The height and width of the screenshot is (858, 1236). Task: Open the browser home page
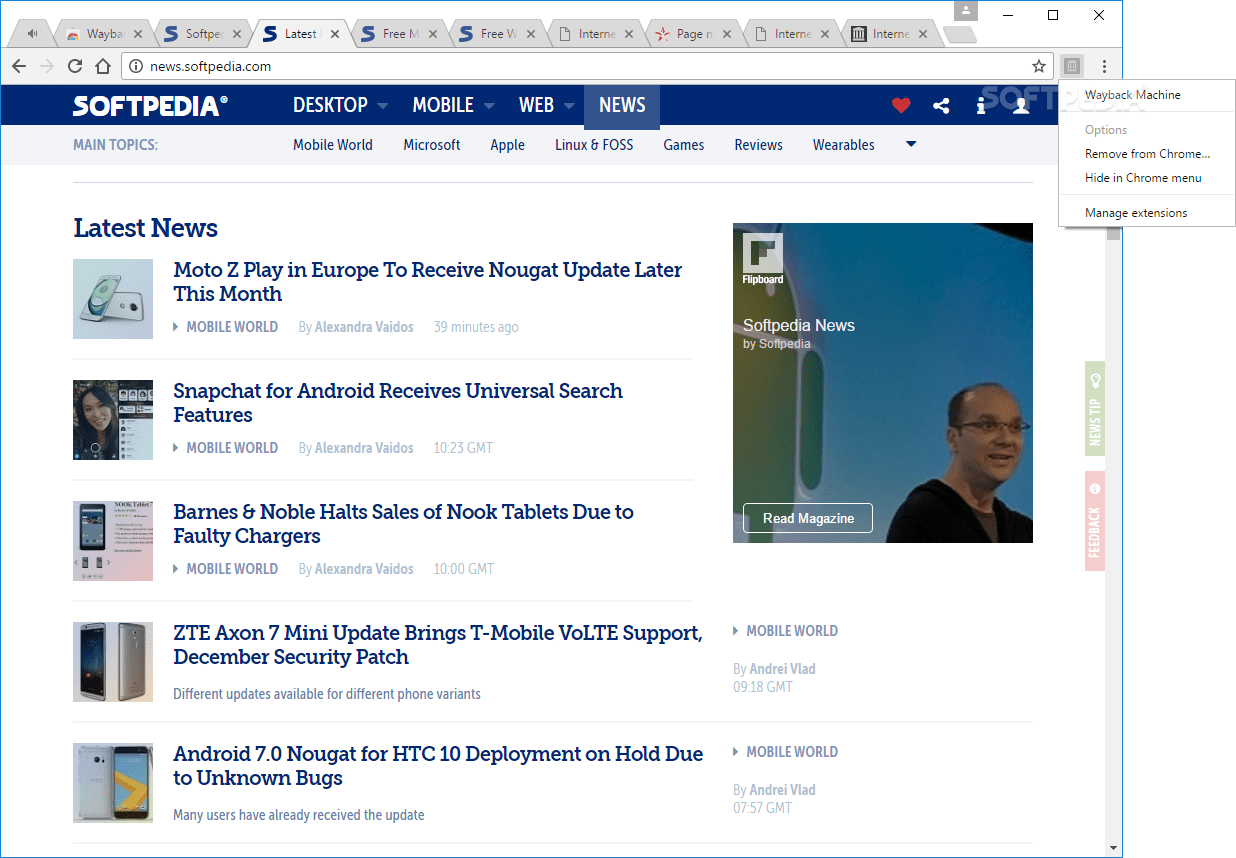(103, 67)
